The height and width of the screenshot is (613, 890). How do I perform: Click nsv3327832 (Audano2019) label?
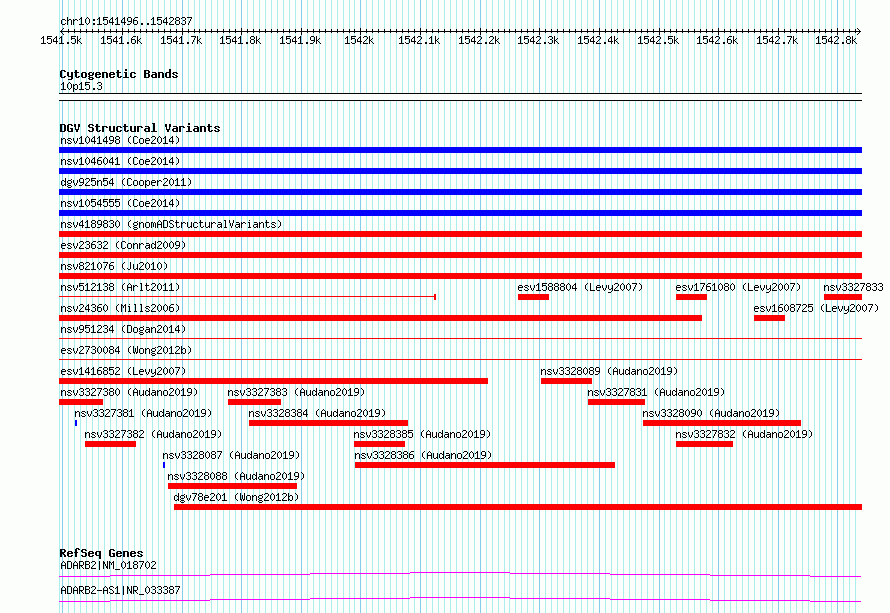coord(744,434)
